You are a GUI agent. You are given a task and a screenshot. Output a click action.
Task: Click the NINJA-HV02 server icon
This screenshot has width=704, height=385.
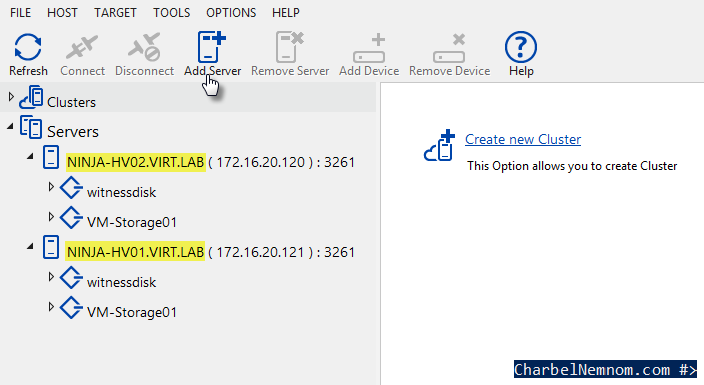point(51,157)
